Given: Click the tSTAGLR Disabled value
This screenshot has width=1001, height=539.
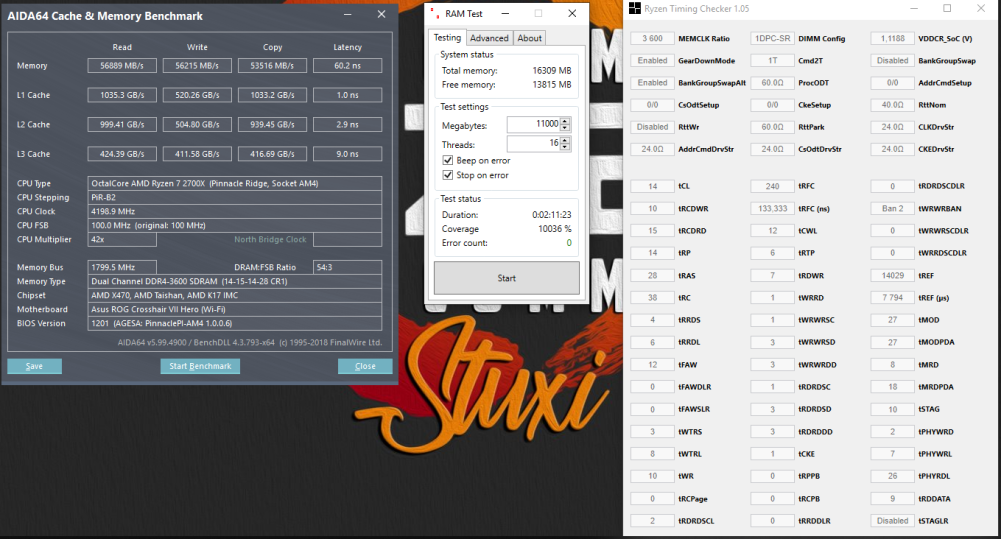Looking at the screenshot, I should click(892, 521).
